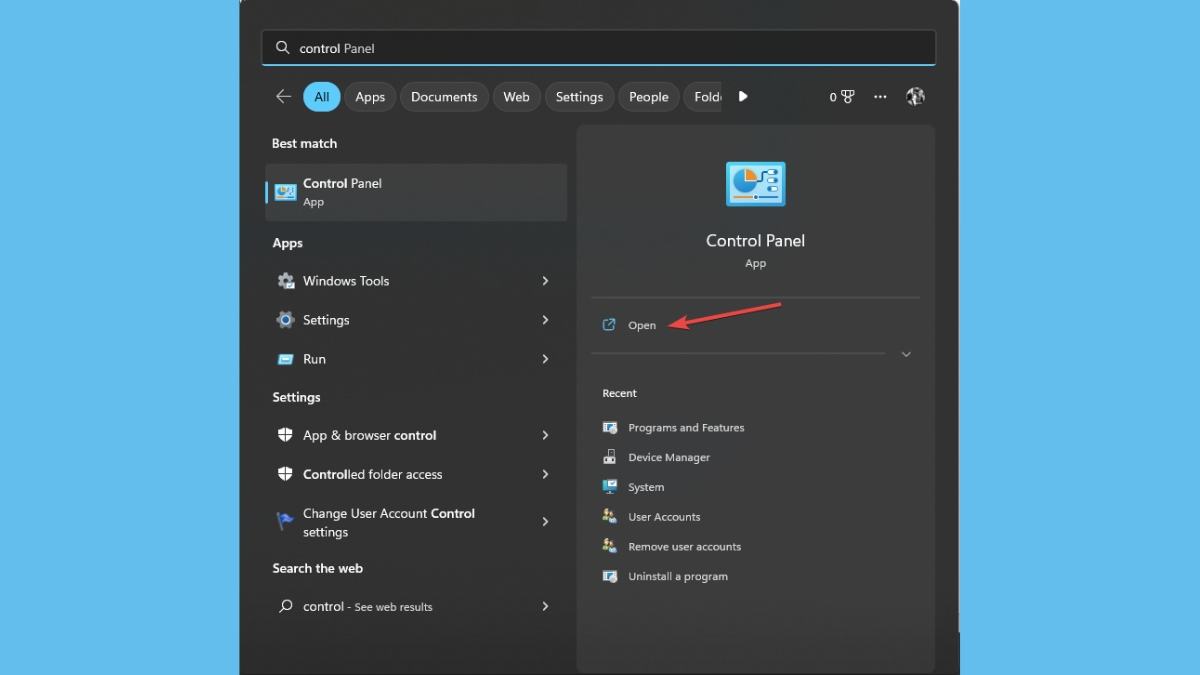Screen dimensions: 1200x675
Task: Expand Windows Tools with its chevron
Action: click(545, 281)
